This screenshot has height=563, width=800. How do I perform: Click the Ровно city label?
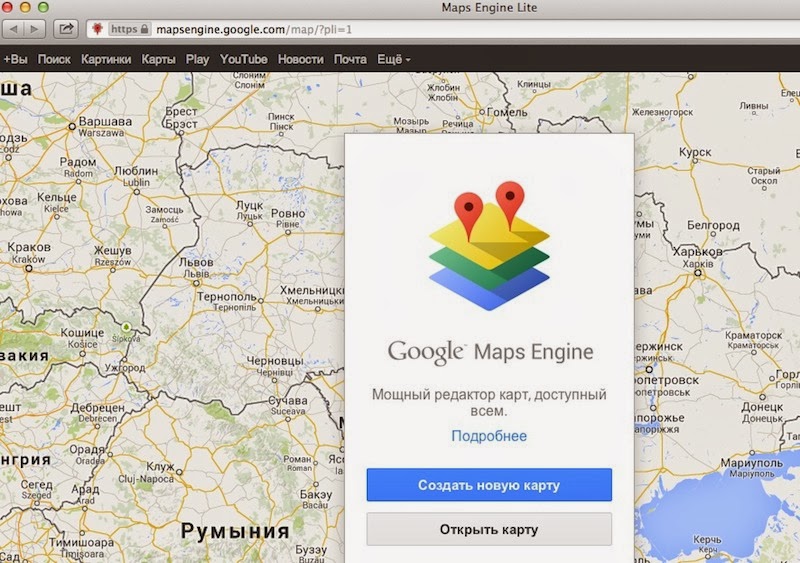[x=288, y=213]
